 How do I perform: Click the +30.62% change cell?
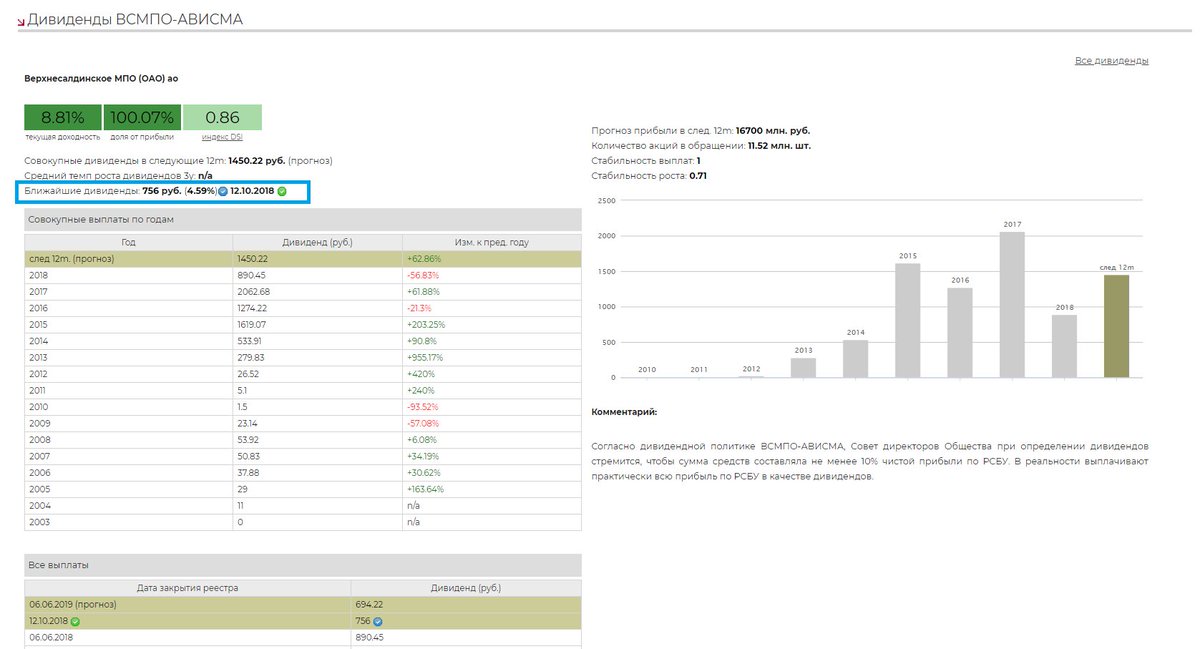[x=491, y=472]
